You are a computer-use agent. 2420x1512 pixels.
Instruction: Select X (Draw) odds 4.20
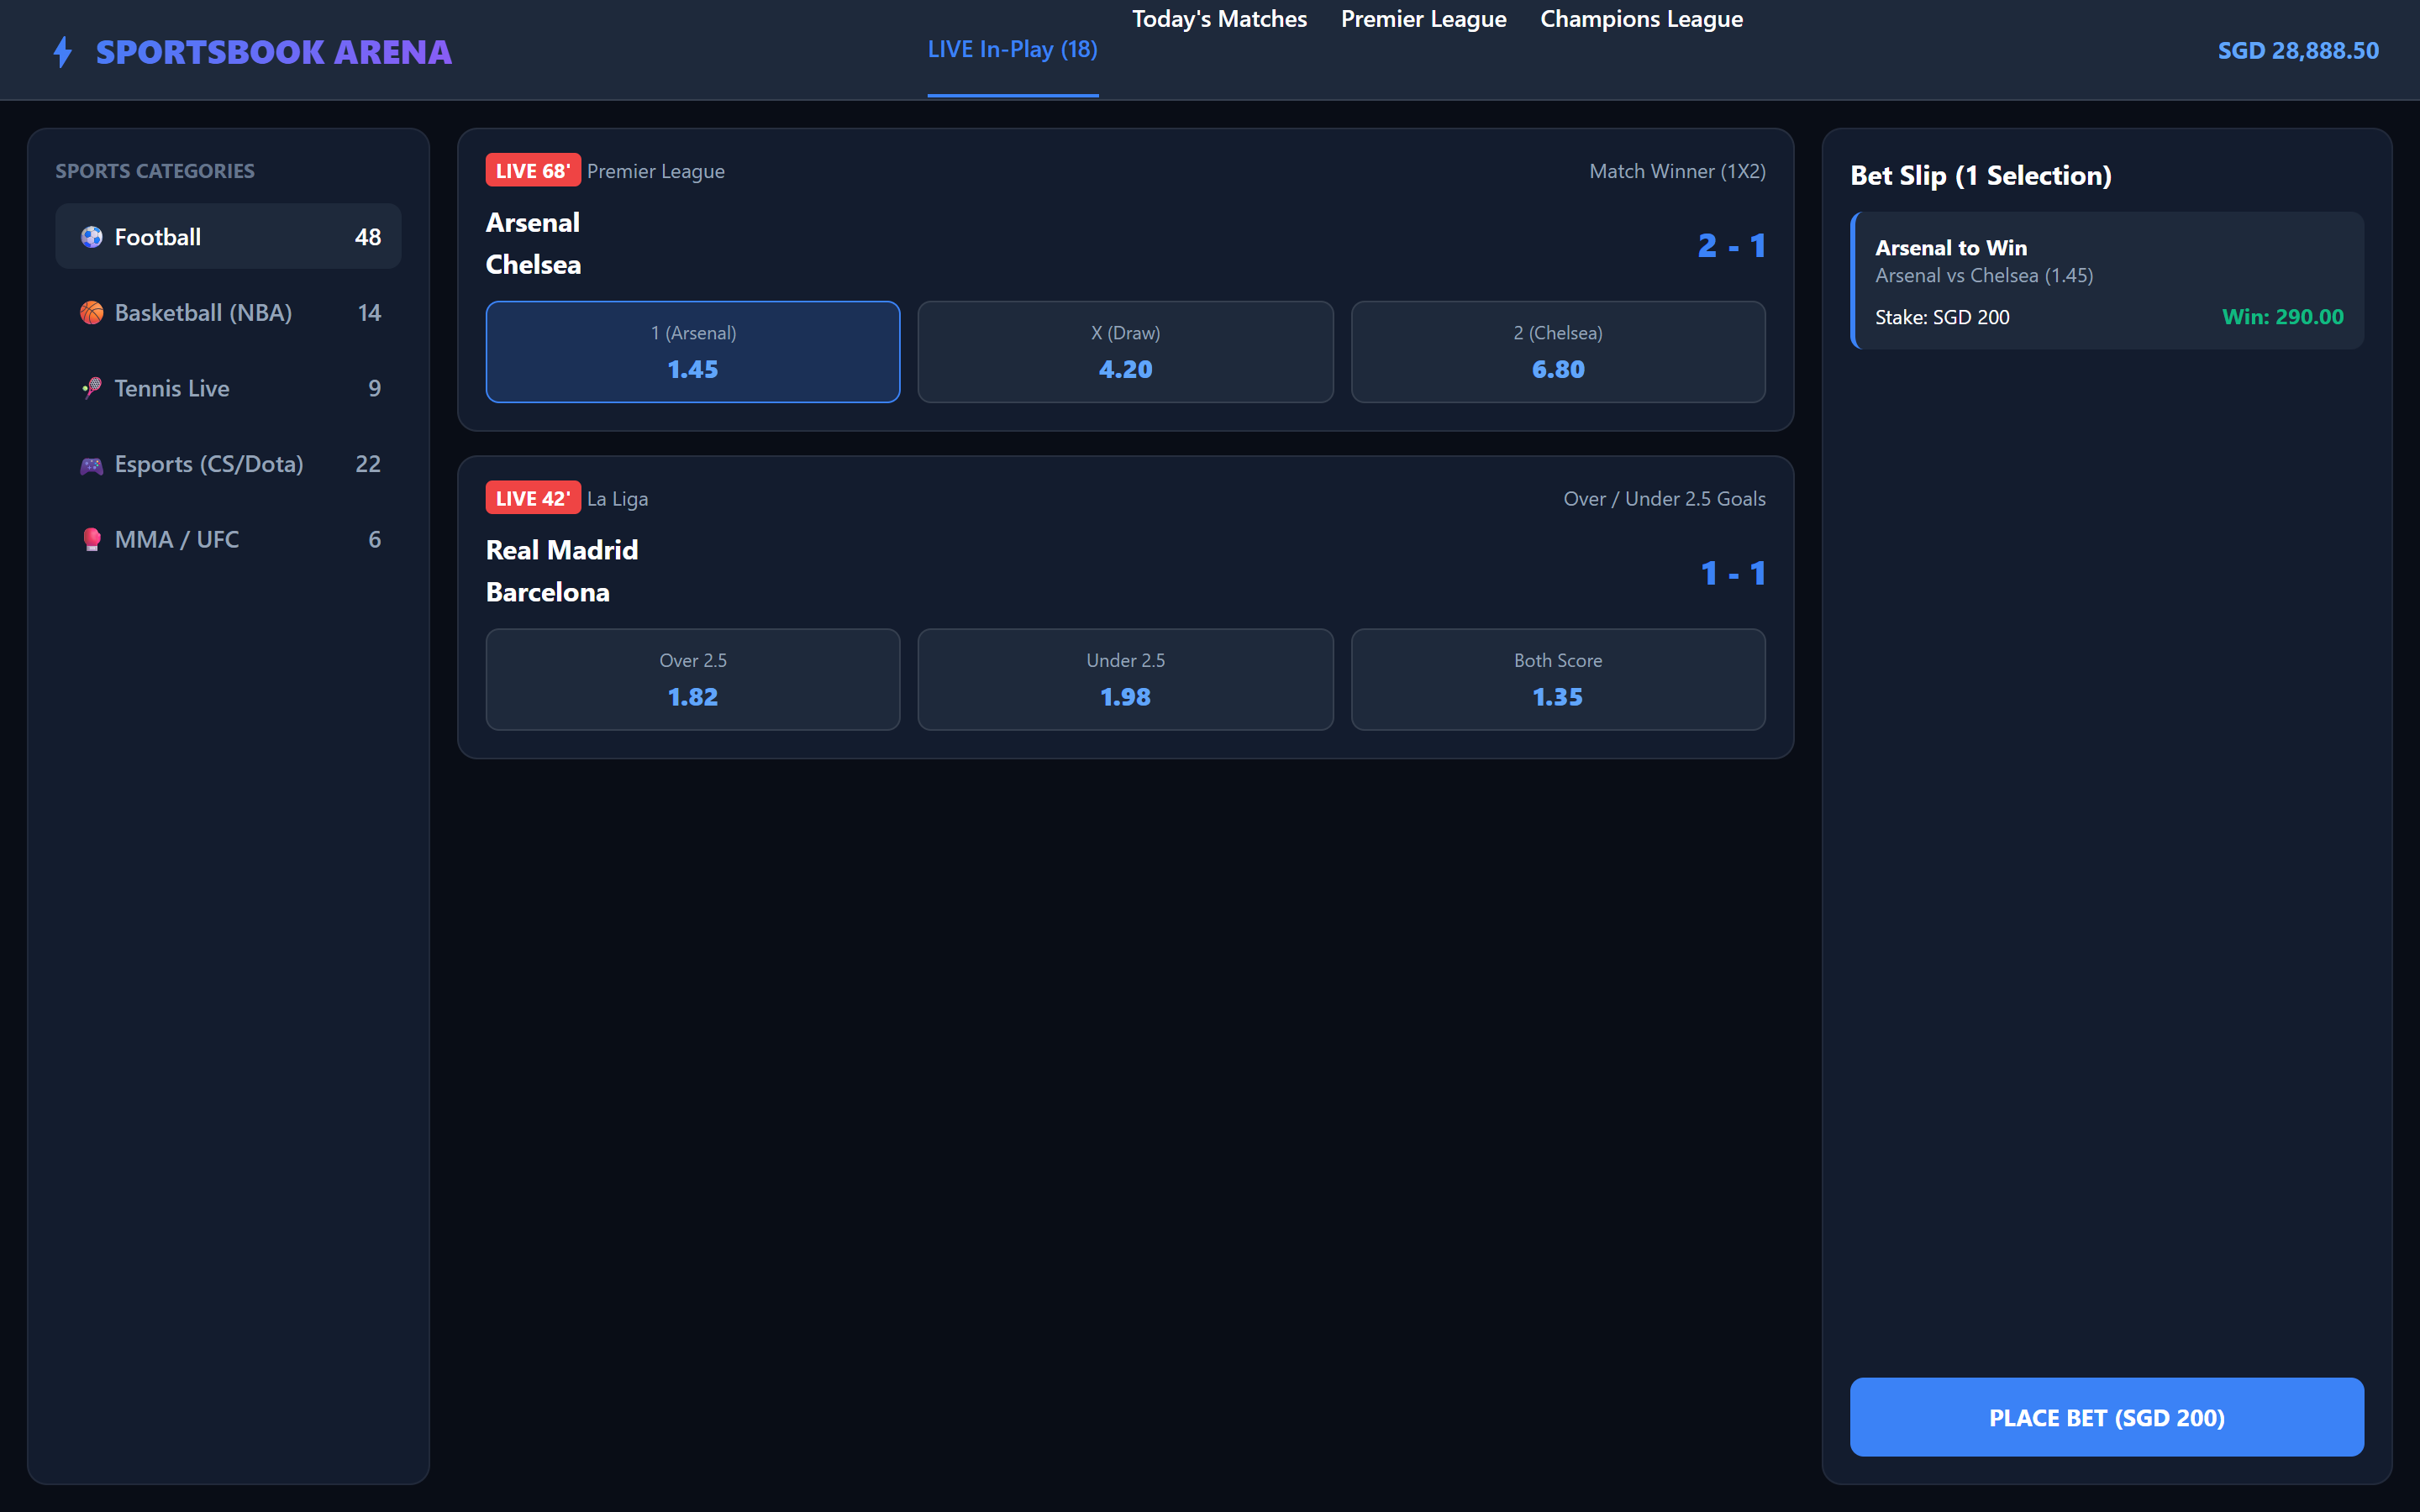click(1125, 352)
